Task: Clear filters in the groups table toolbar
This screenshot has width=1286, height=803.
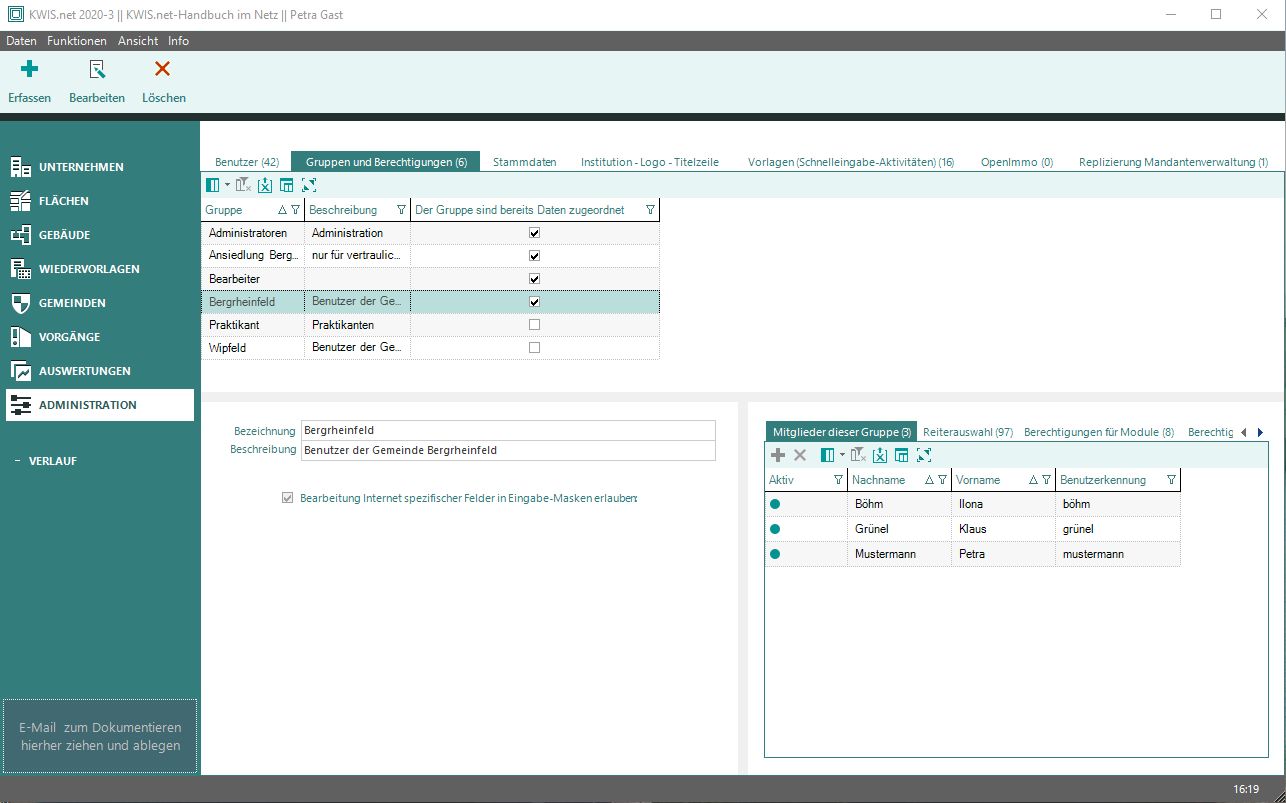Action: (243, 185)
